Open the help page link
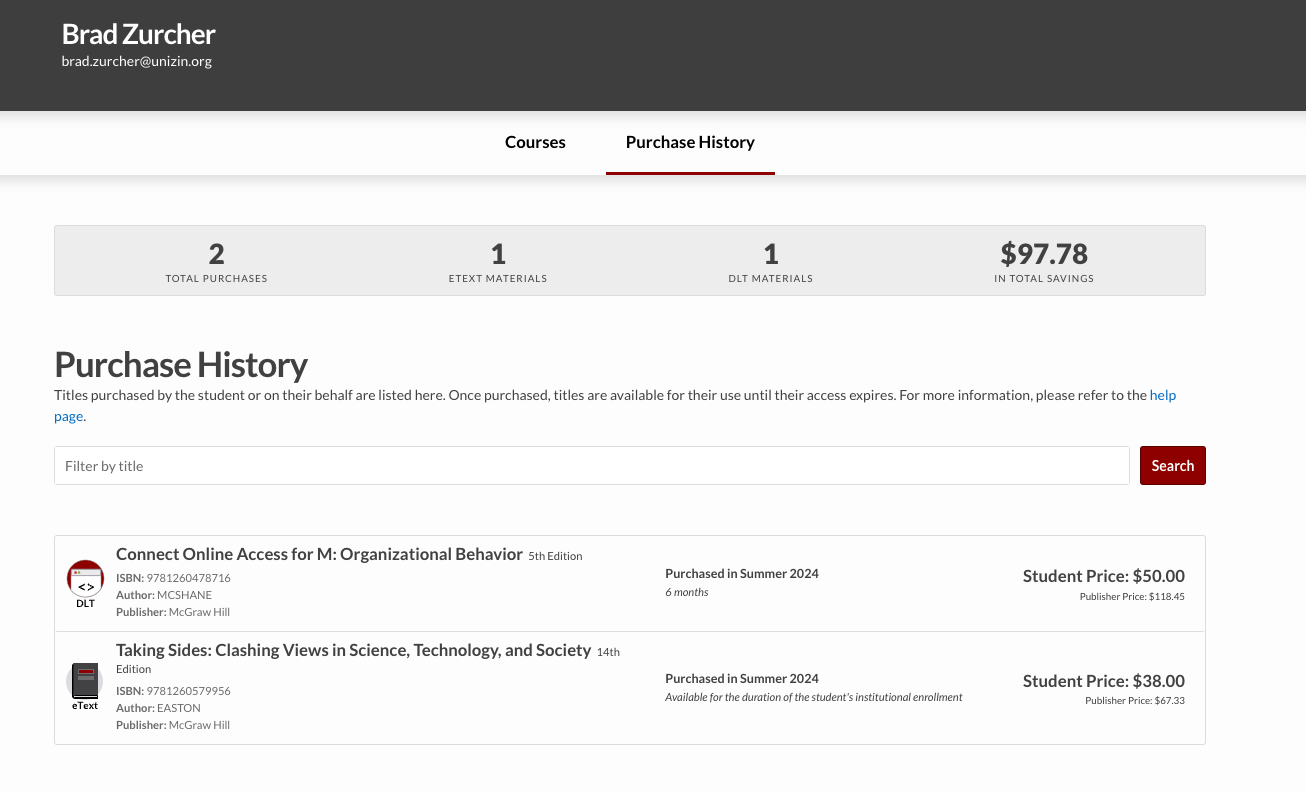Viewport: 1306px width, 793px height. coord(1162,395)
